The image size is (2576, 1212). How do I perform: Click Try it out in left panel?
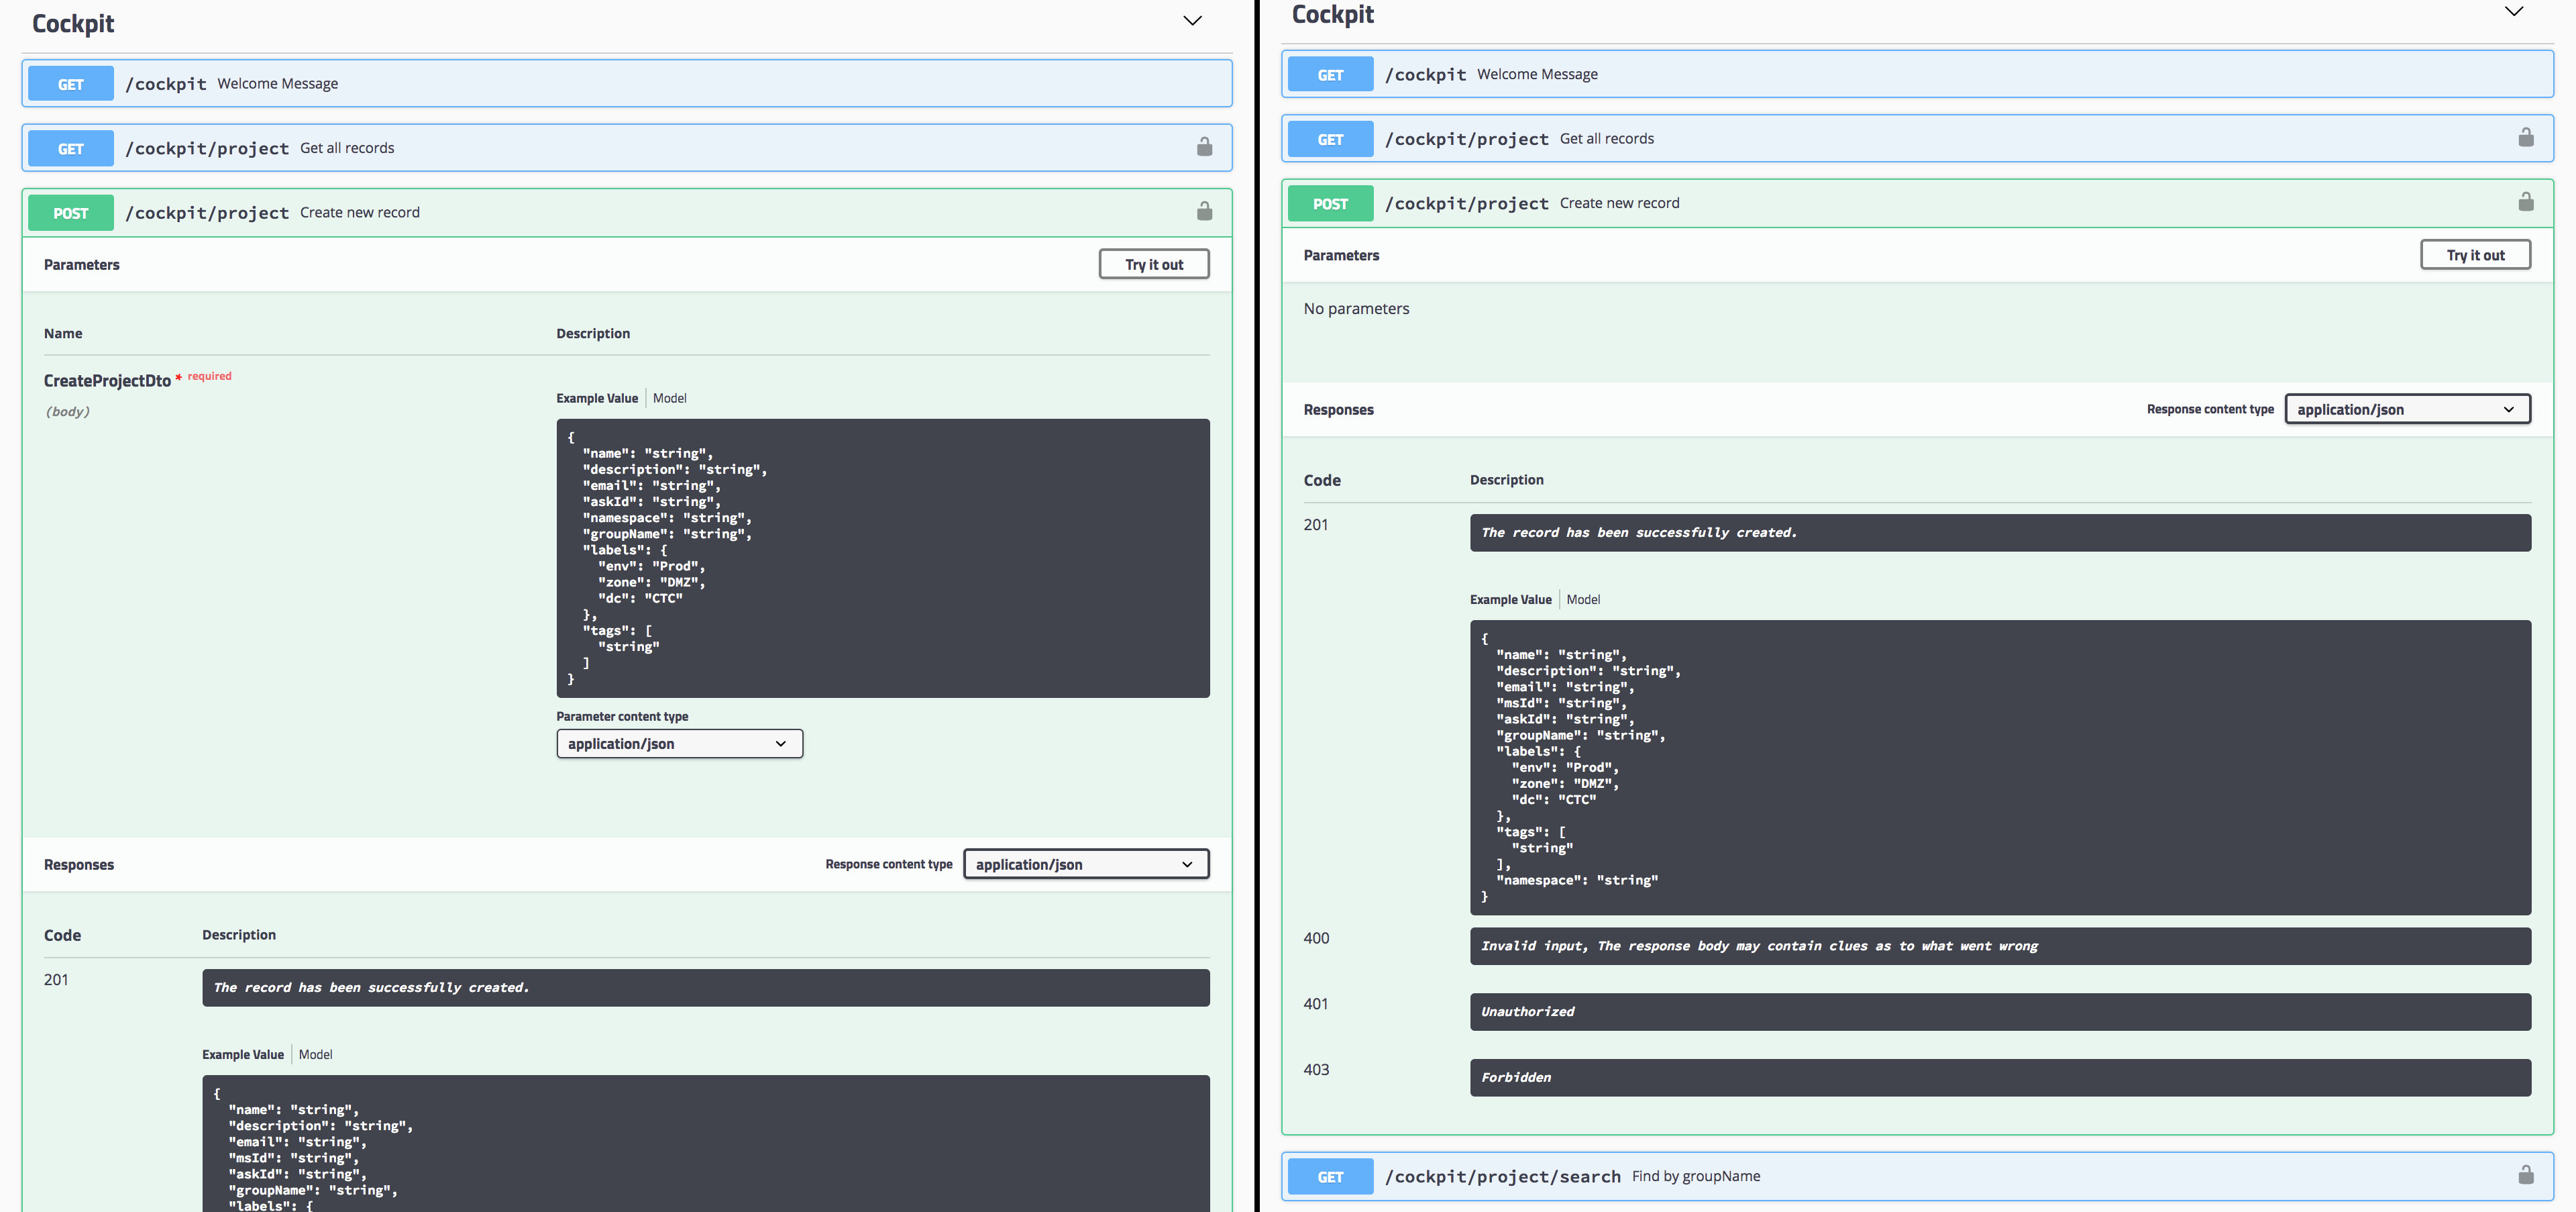1154,264
